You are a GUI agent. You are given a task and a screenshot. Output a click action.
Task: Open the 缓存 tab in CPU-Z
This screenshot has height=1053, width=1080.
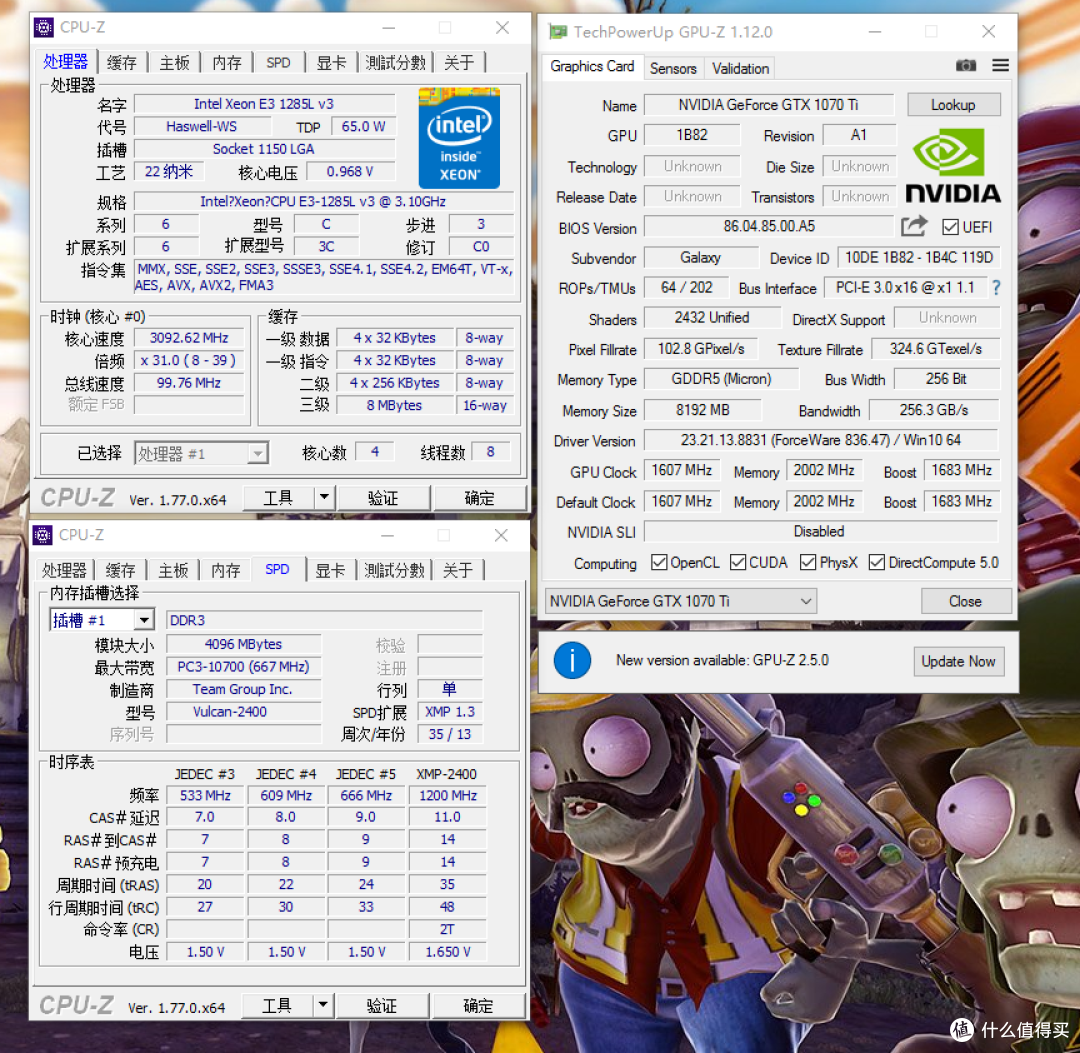tap(120, 61)
